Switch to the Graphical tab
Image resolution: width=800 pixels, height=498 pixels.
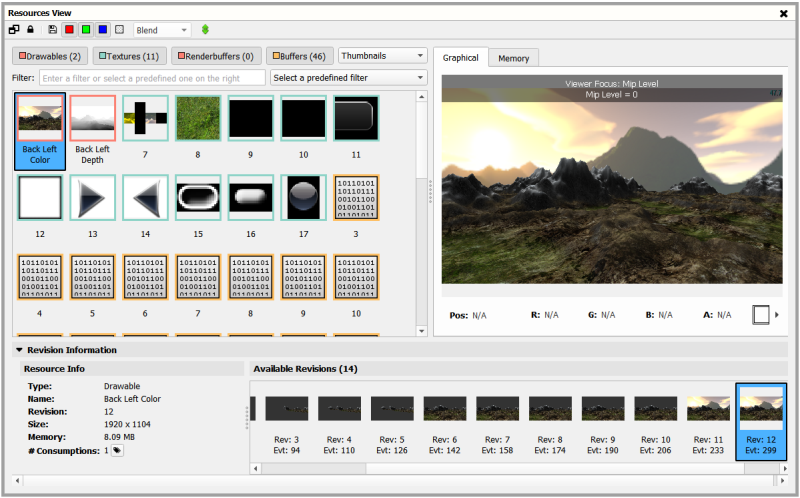(x=461, y=58)
